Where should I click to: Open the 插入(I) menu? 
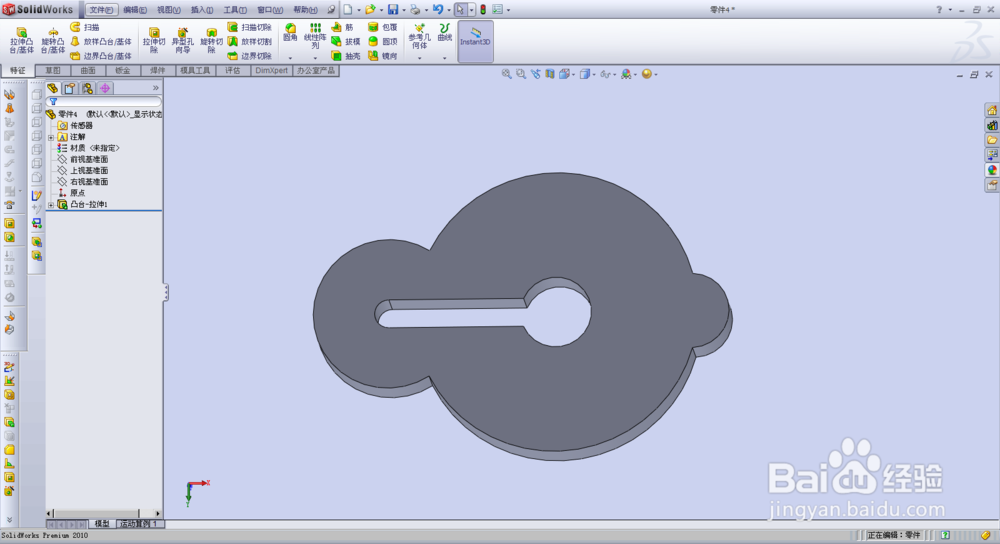point(202,10)
